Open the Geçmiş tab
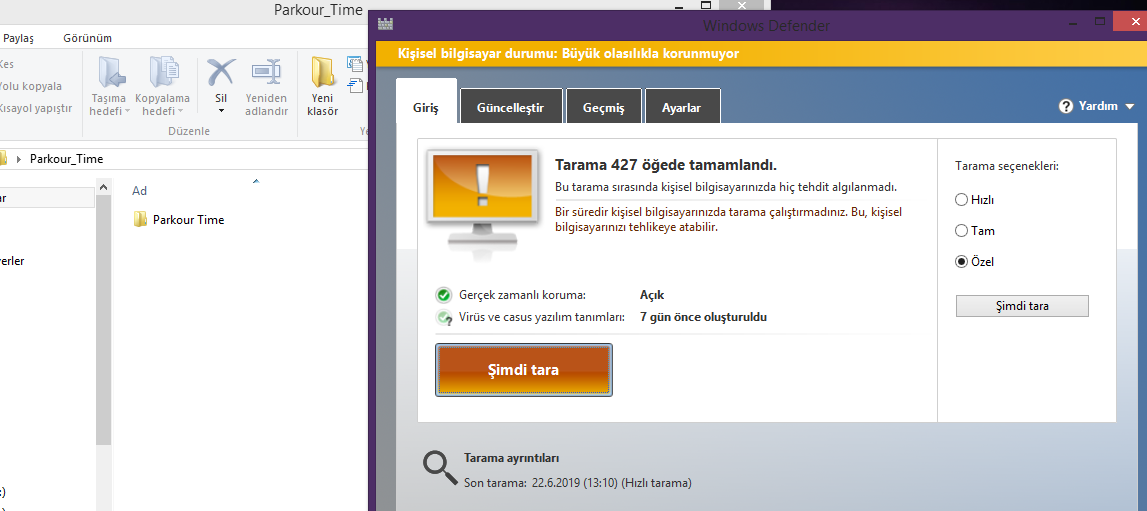The width and height of the screenshot is (1147, 511). click(603, 107)
